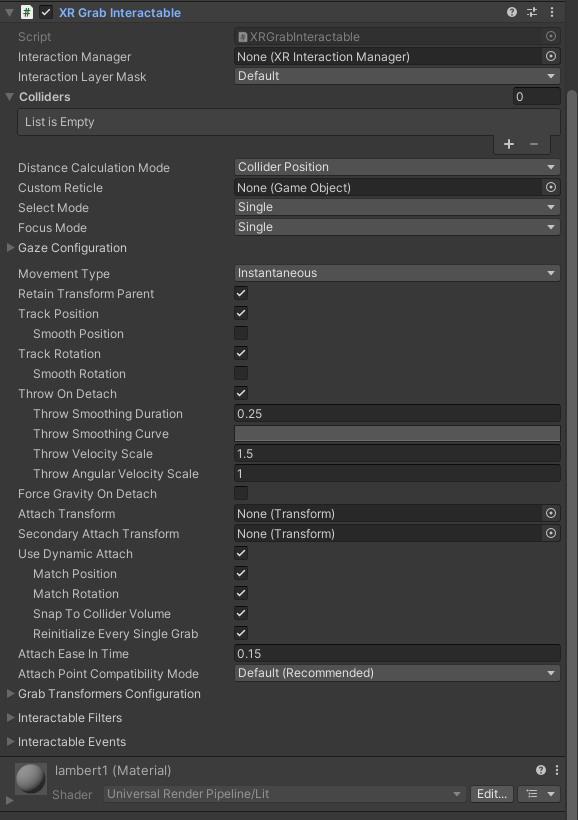Toggle Snap To Collider Volume checkbox
578x820 pixels.
[x=241, y=613]
